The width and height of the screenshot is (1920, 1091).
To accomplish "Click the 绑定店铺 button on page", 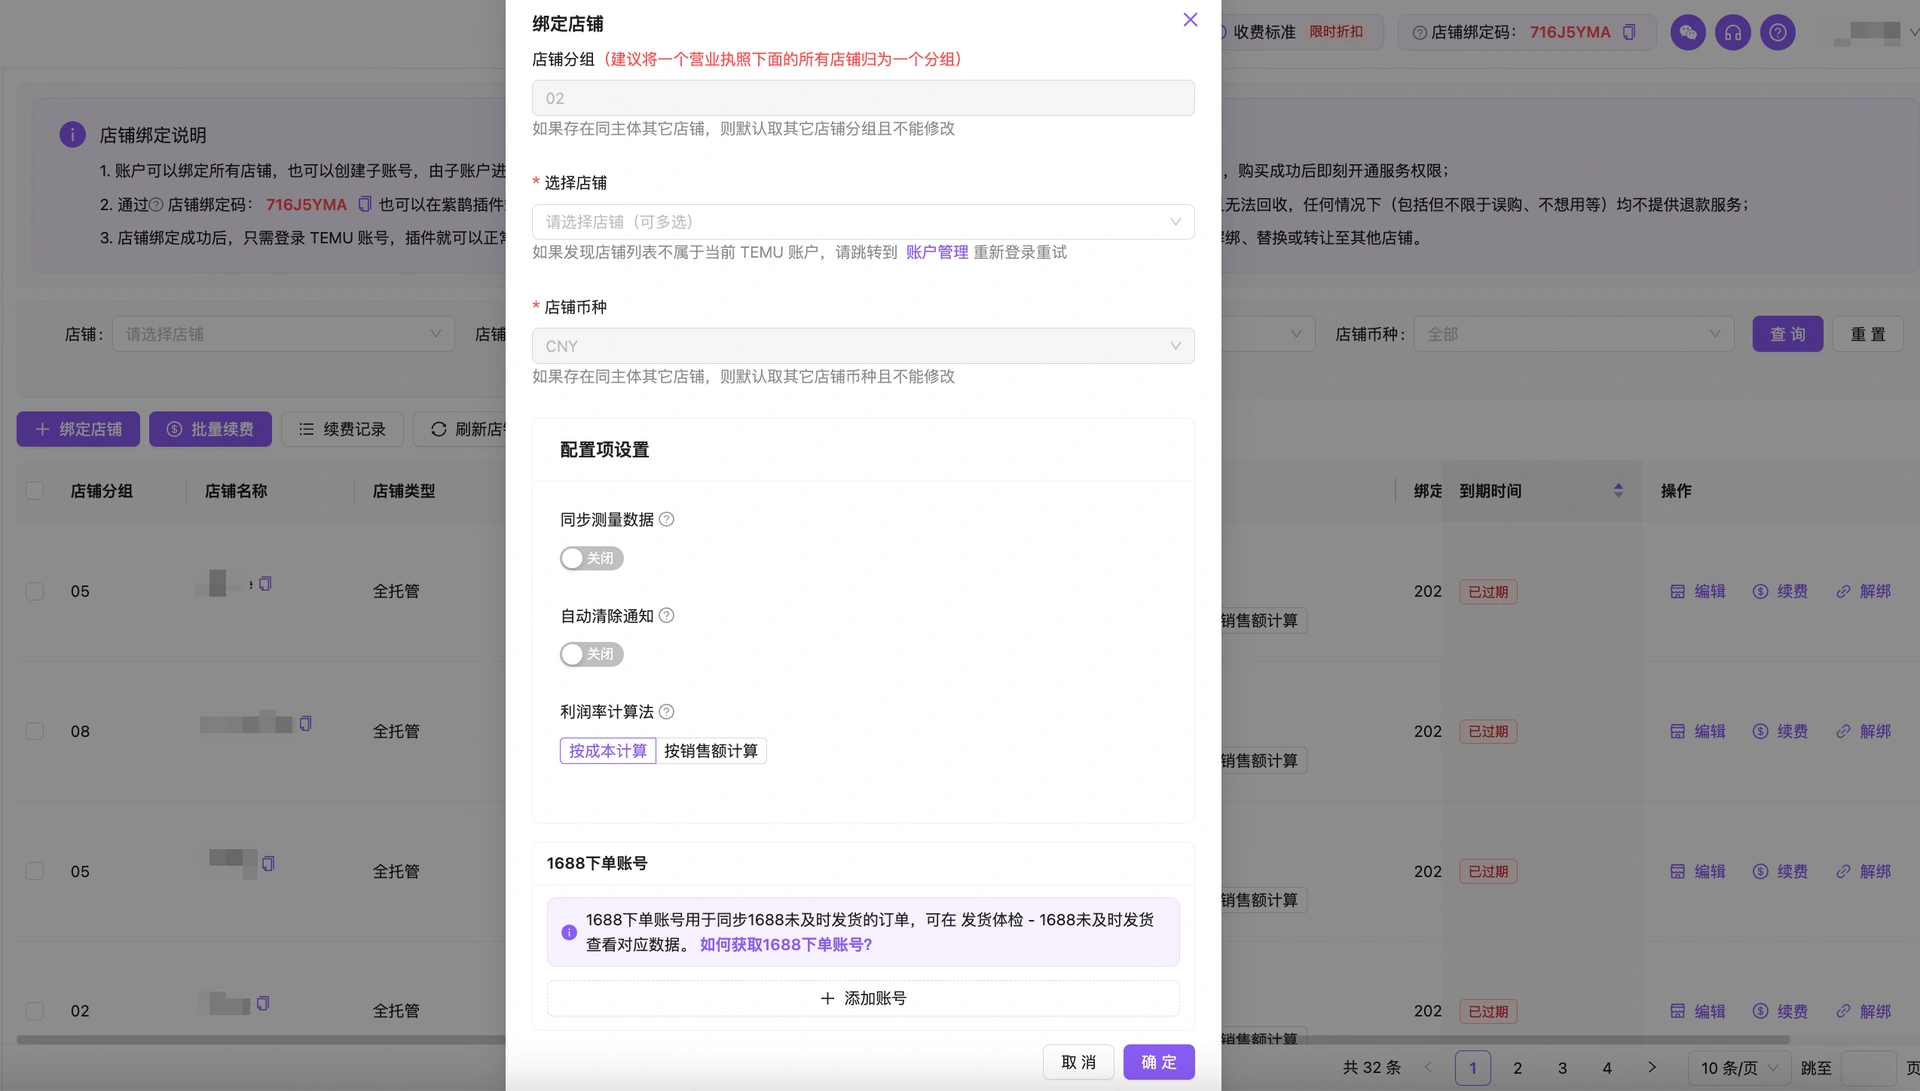I will (x=78, y=429).
